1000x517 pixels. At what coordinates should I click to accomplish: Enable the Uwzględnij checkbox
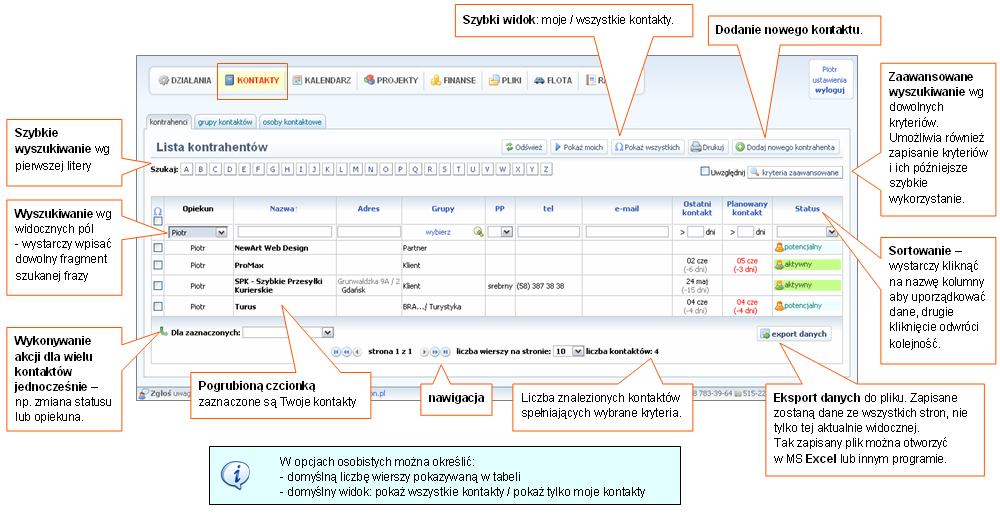tap(706, 172)
